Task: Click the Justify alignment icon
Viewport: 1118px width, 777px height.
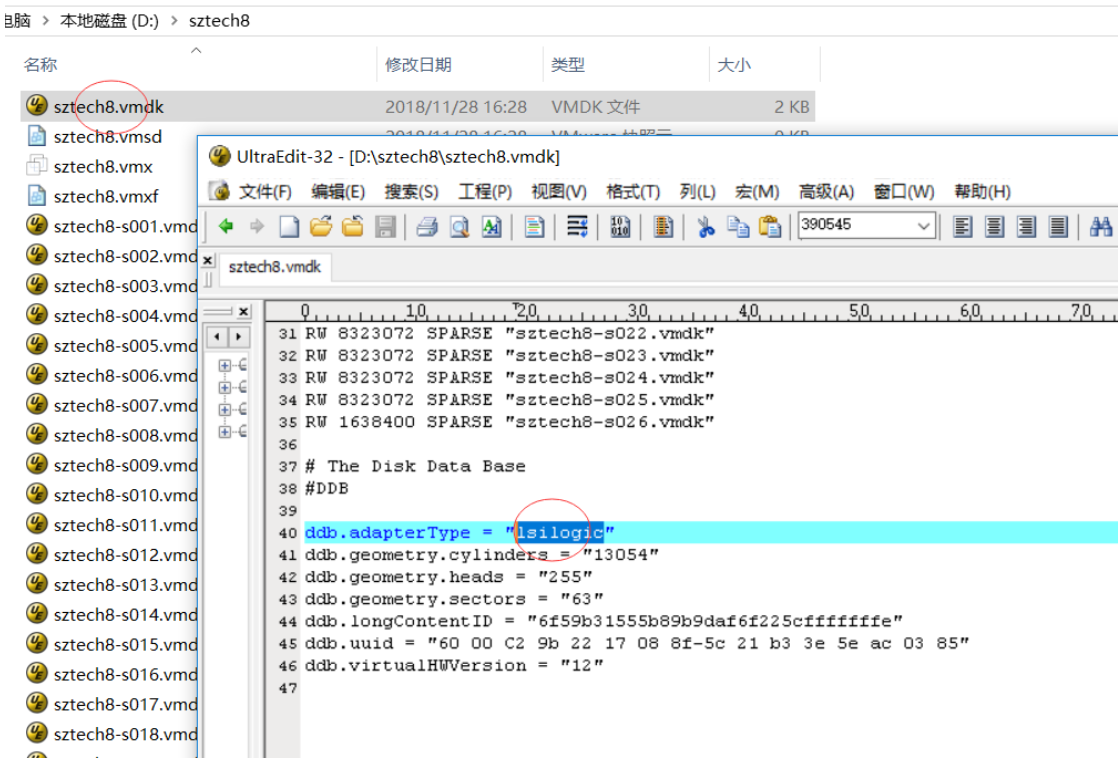Action: click(x=1058, y=227)
